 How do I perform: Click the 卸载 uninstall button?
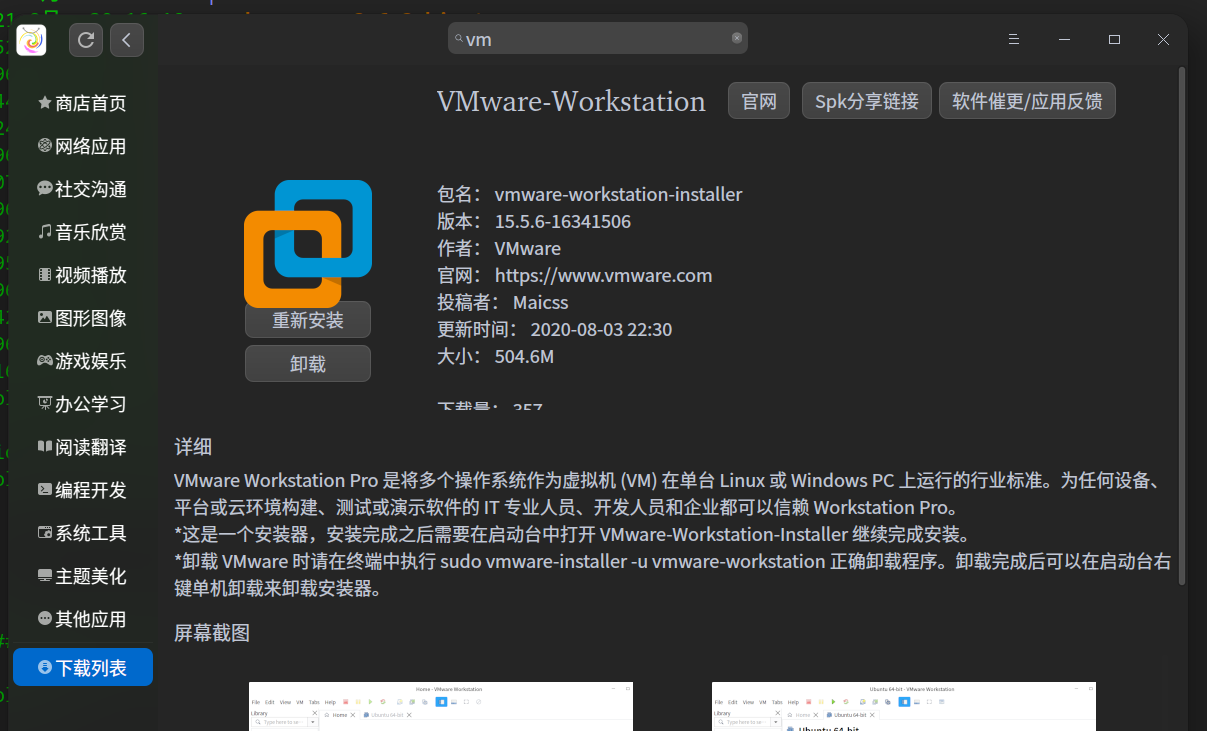pyautogui.click(x=308, y=364)
